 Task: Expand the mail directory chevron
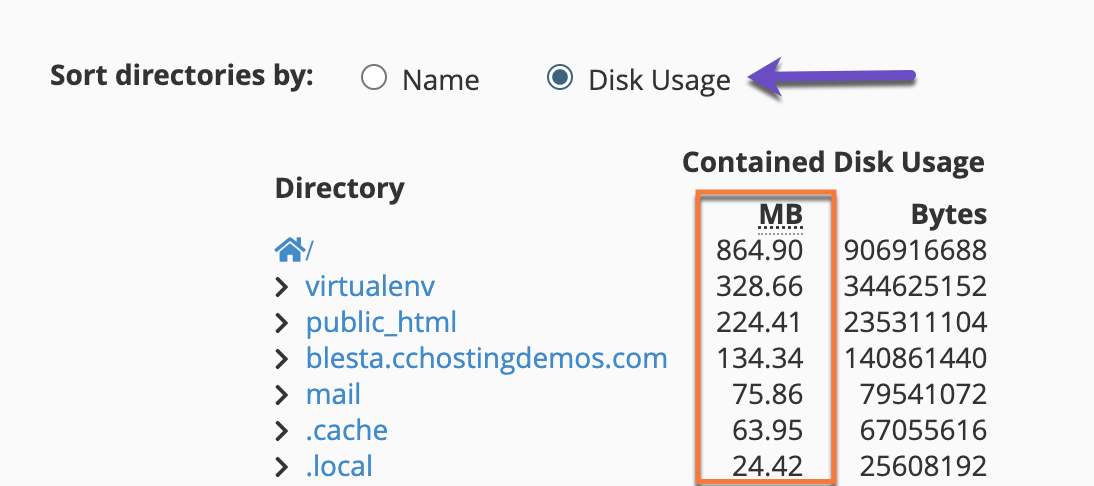[x=282, y=395]
